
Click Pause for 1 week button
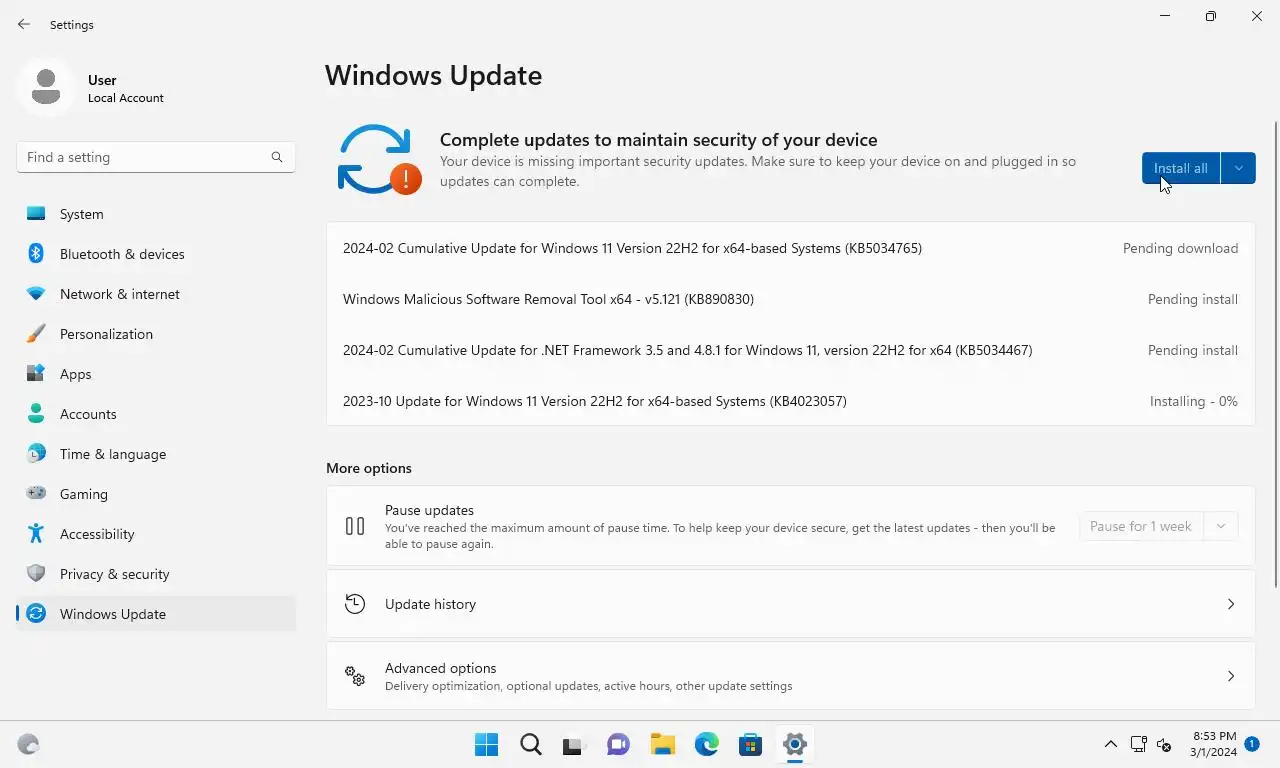click(1141, 526)
